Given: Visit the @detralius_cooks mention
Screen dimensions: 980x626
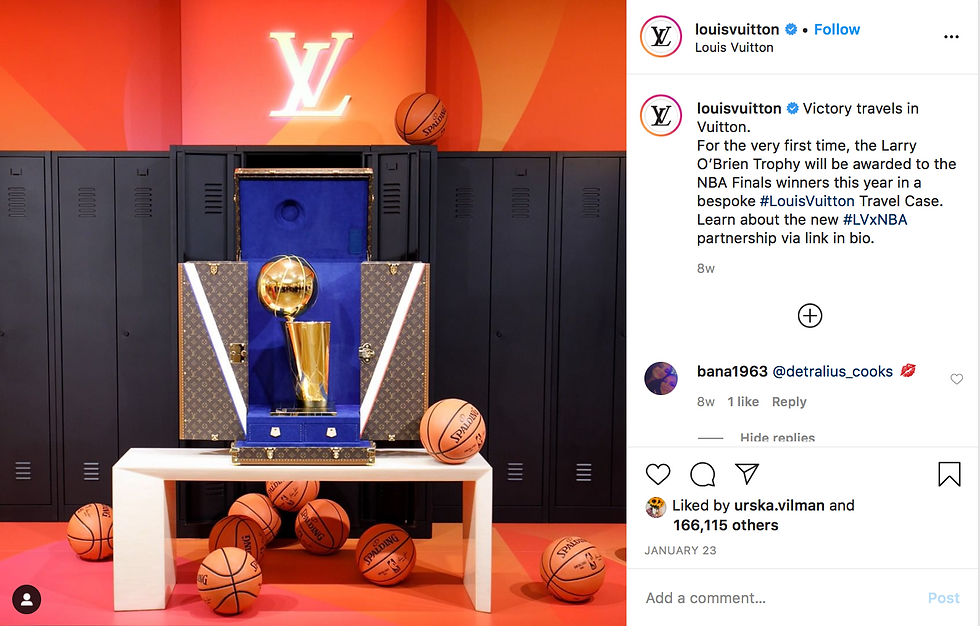Looking at the screenshot, I should (832, 372).
